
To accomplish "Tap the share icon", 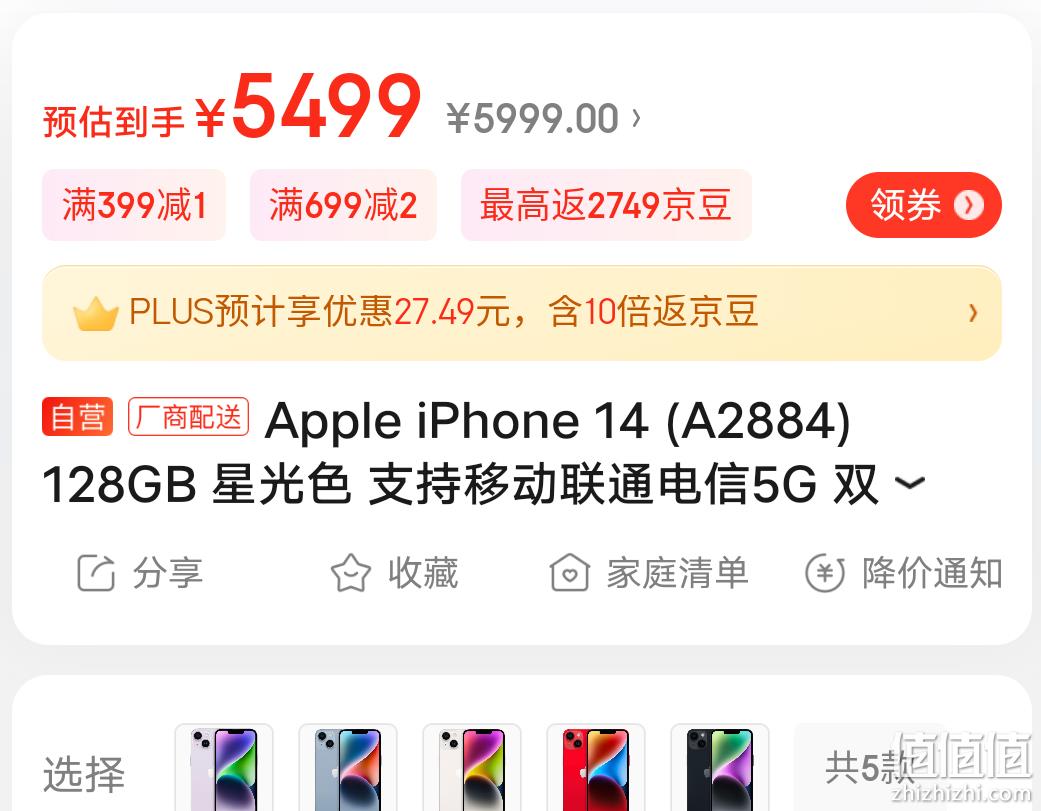I will (x=96, y=573).
